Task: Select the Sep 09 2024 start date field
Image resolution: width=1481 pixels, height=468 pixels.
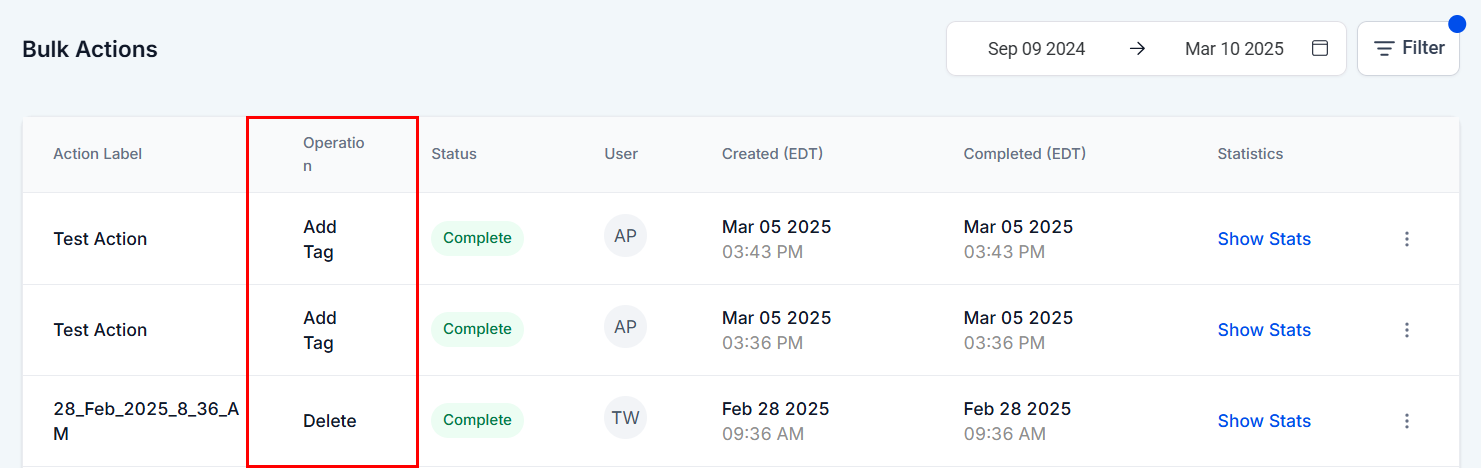Action: point(1036,48)
